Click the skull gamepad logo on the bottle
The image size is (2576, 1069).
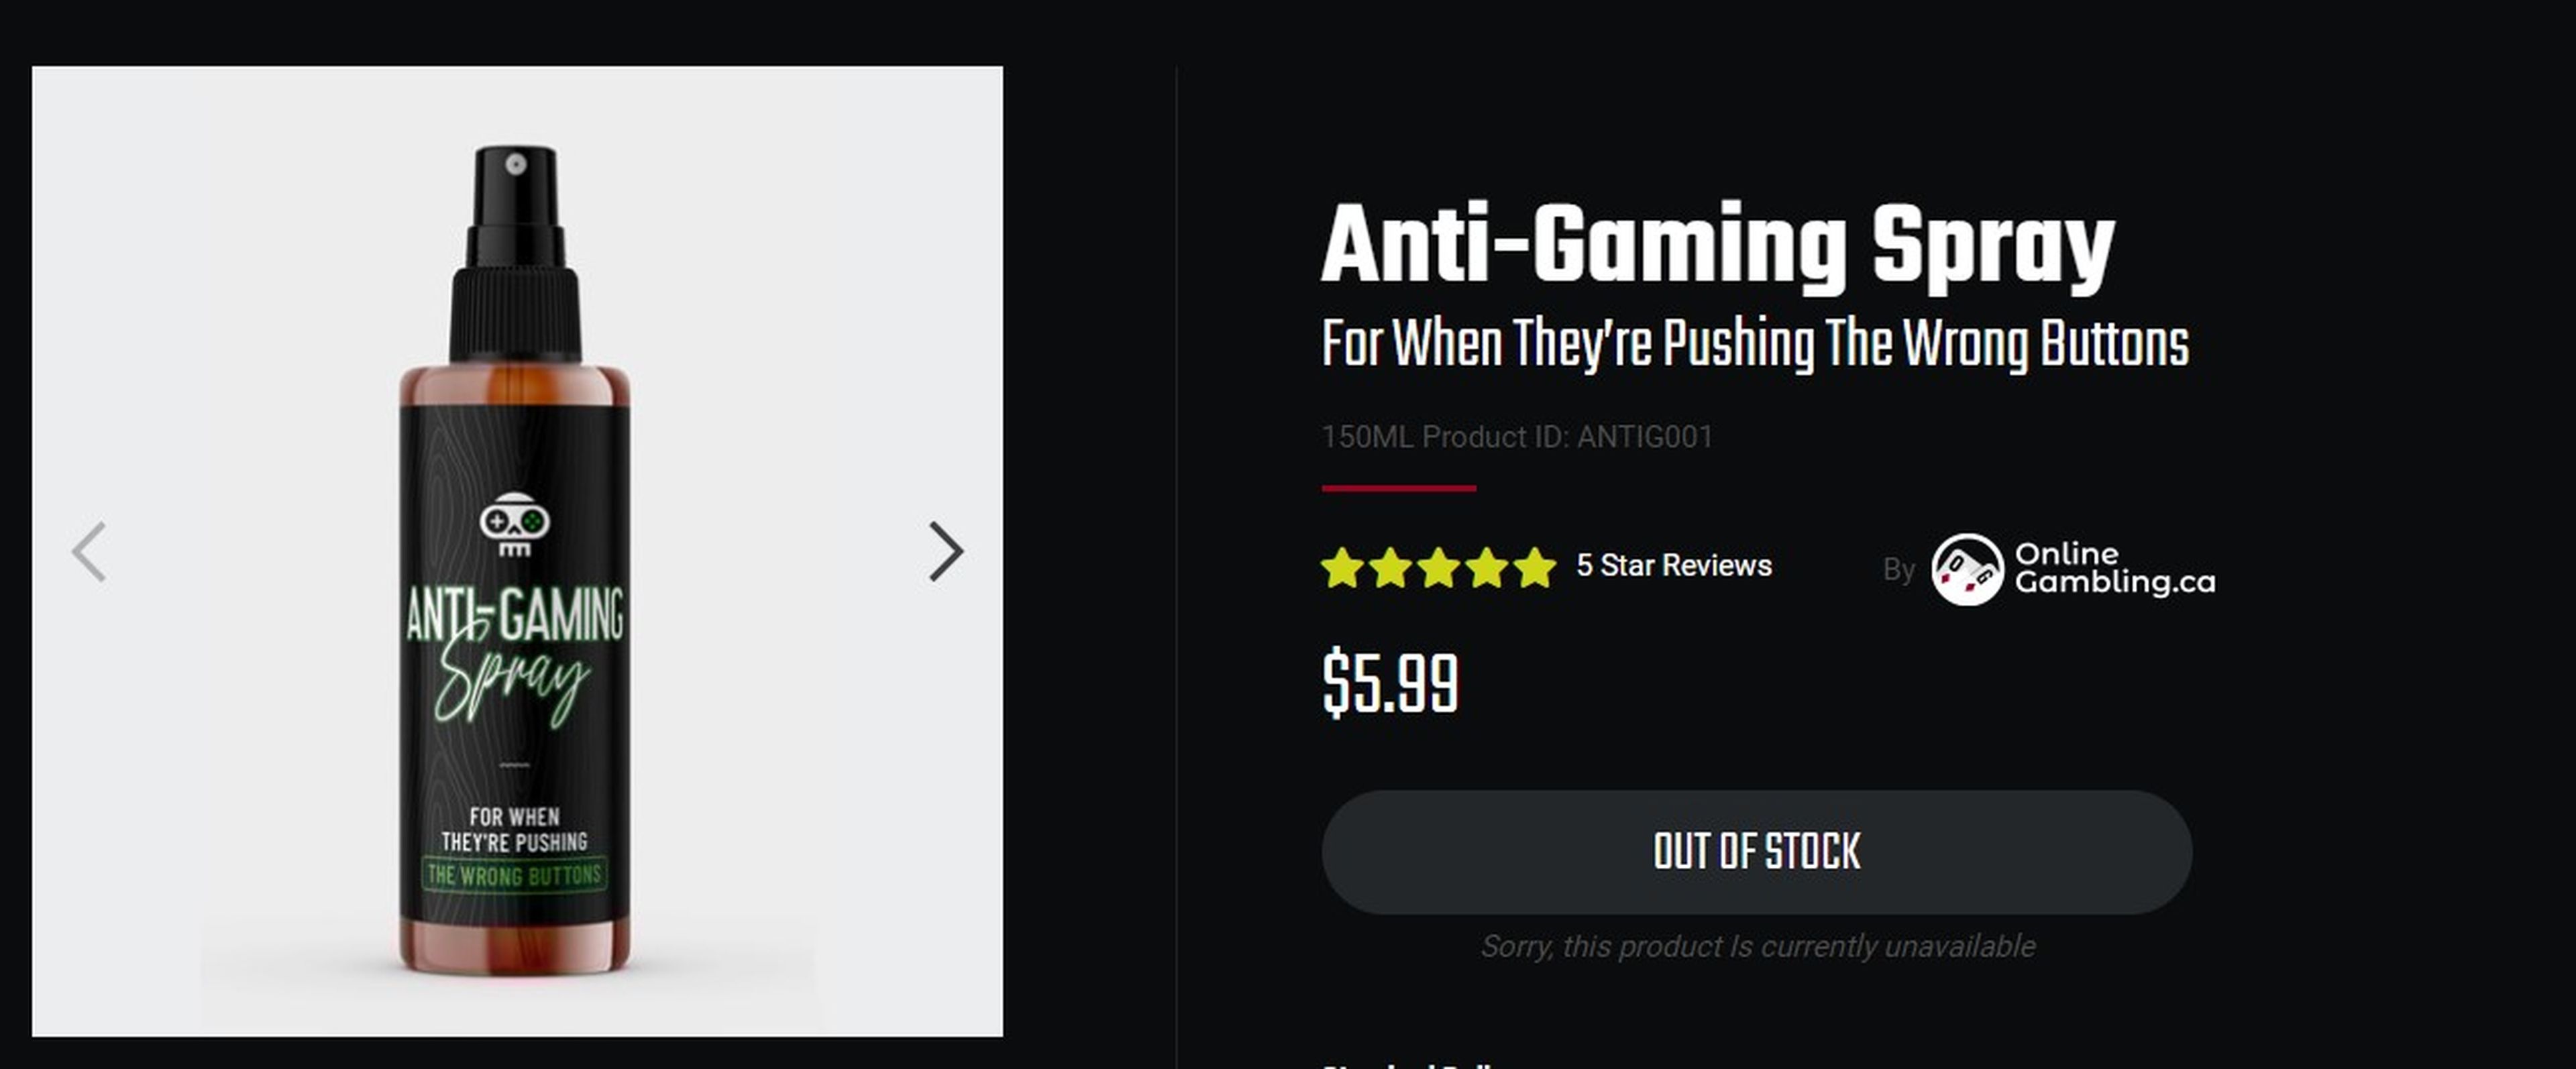[514, 523]
